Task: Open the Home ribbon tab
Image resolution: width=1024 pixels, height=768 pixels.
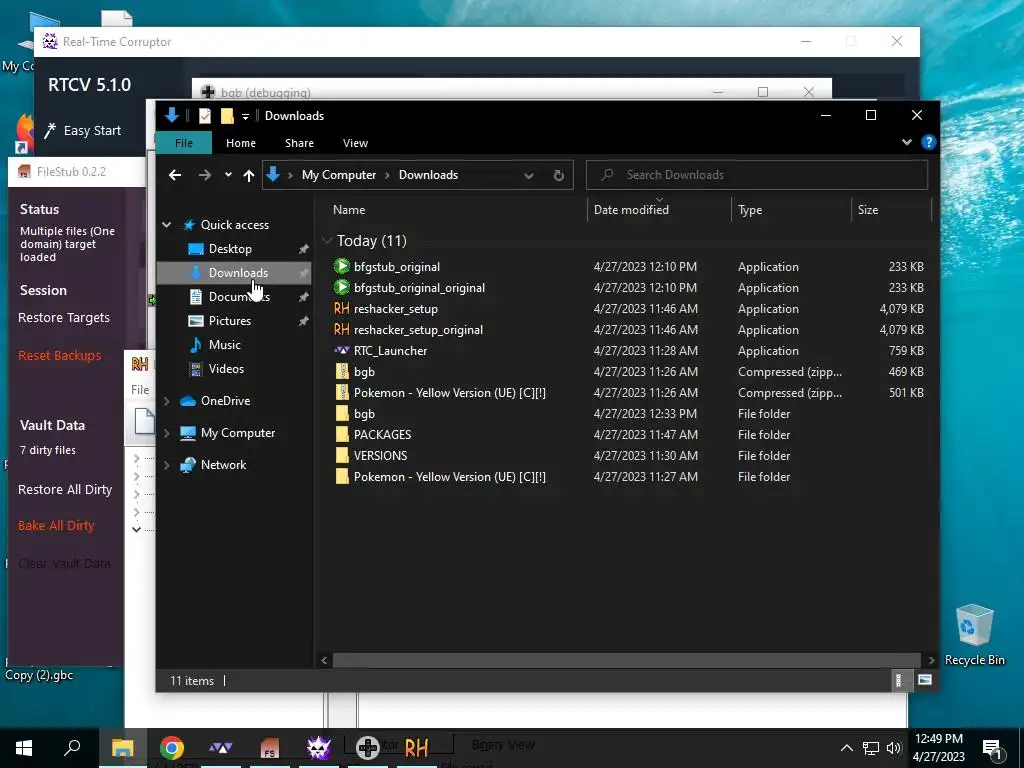Action: (241, 143)
